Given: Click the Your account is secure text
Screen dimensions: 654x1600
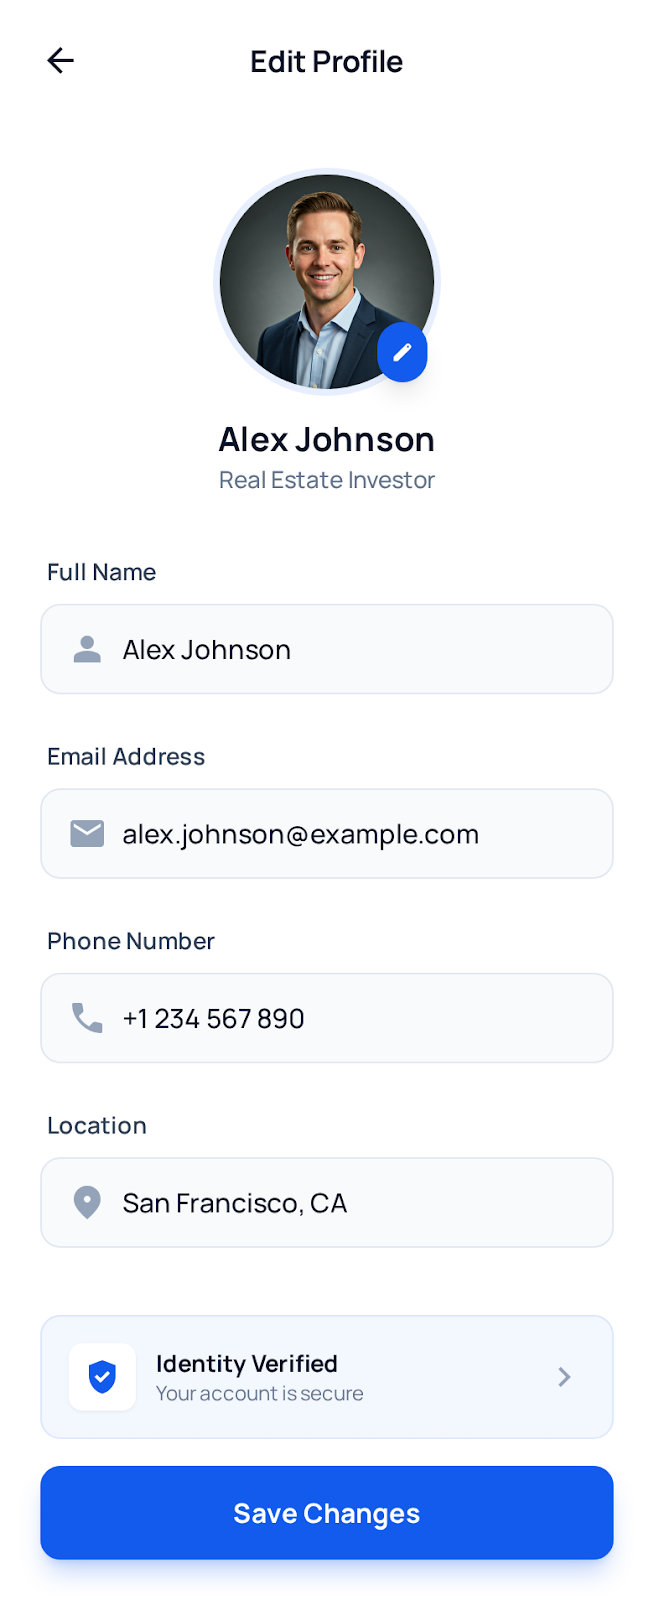Looking at the screenshot, I should pos(260,1394).
